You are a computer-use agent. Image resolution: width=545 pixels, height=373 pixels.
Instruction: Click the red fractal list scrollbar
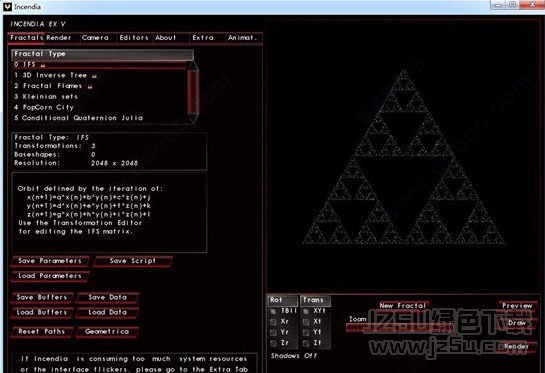tap(193, 91)
